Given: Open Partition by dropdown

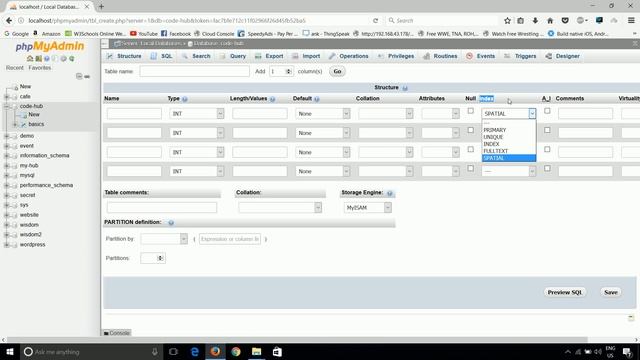Looking at the screenshot, I should (164, 239).
